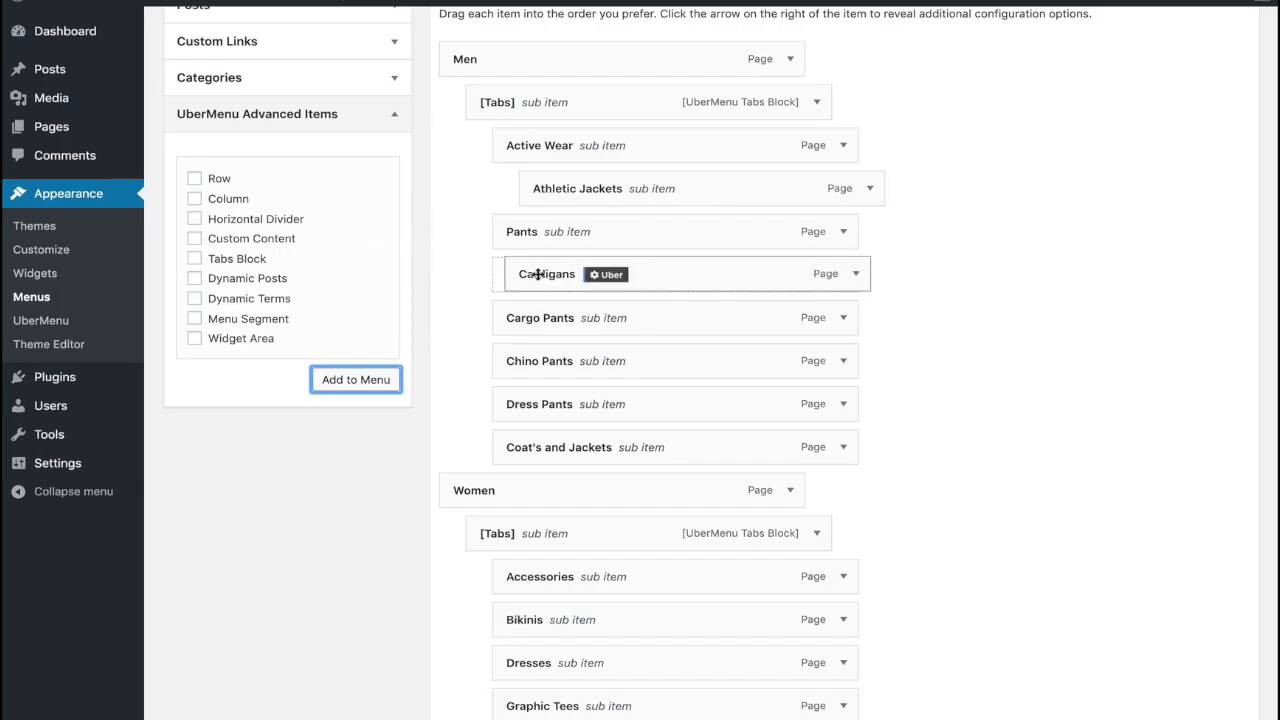
Task: Open Theme Editor submenu link
Action: click(x=49, y=344)
